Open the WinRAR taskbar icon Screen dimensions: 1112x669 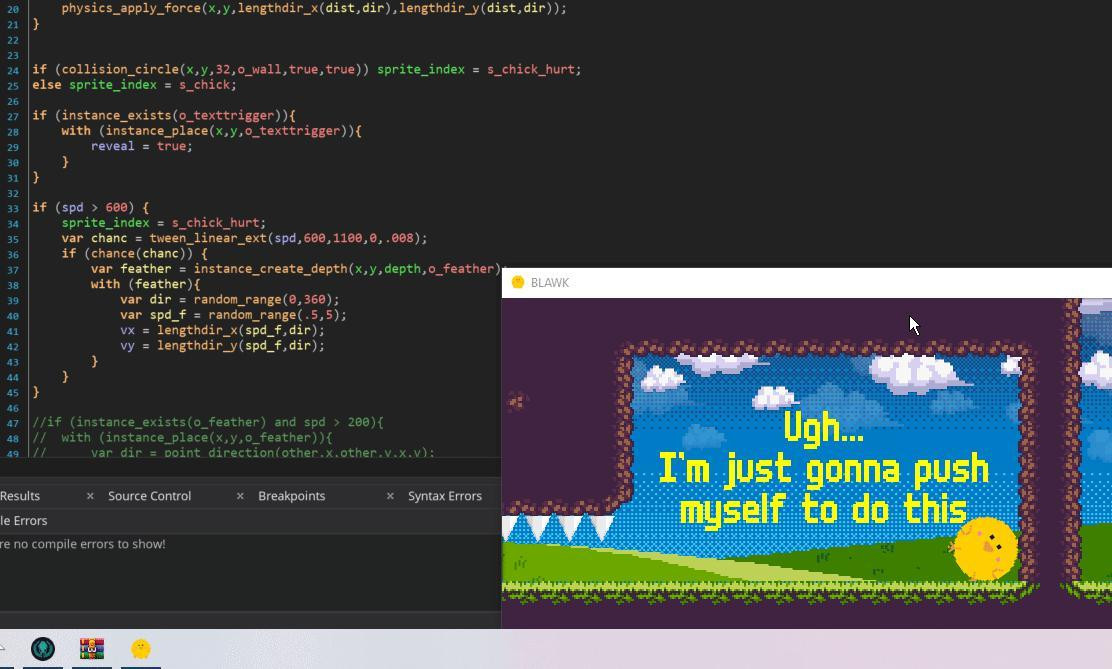91,648
